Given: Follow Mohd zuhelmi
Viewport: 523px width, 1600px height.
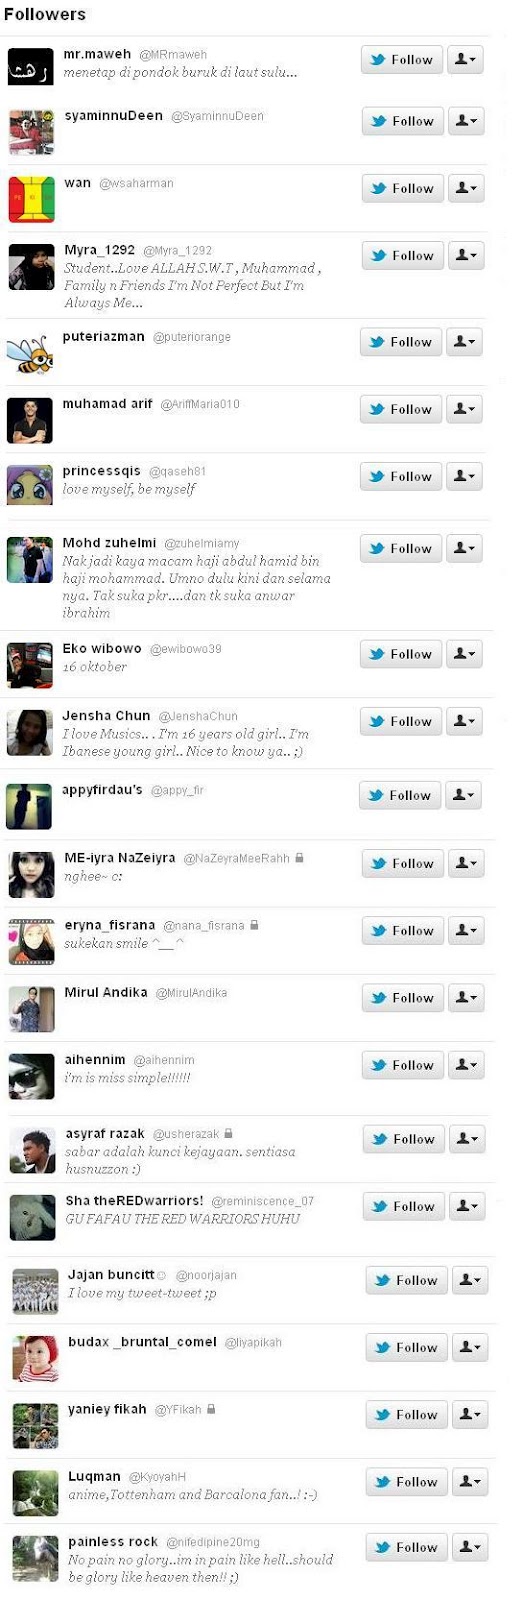Looking at the screenshot, I should [400, 548].
